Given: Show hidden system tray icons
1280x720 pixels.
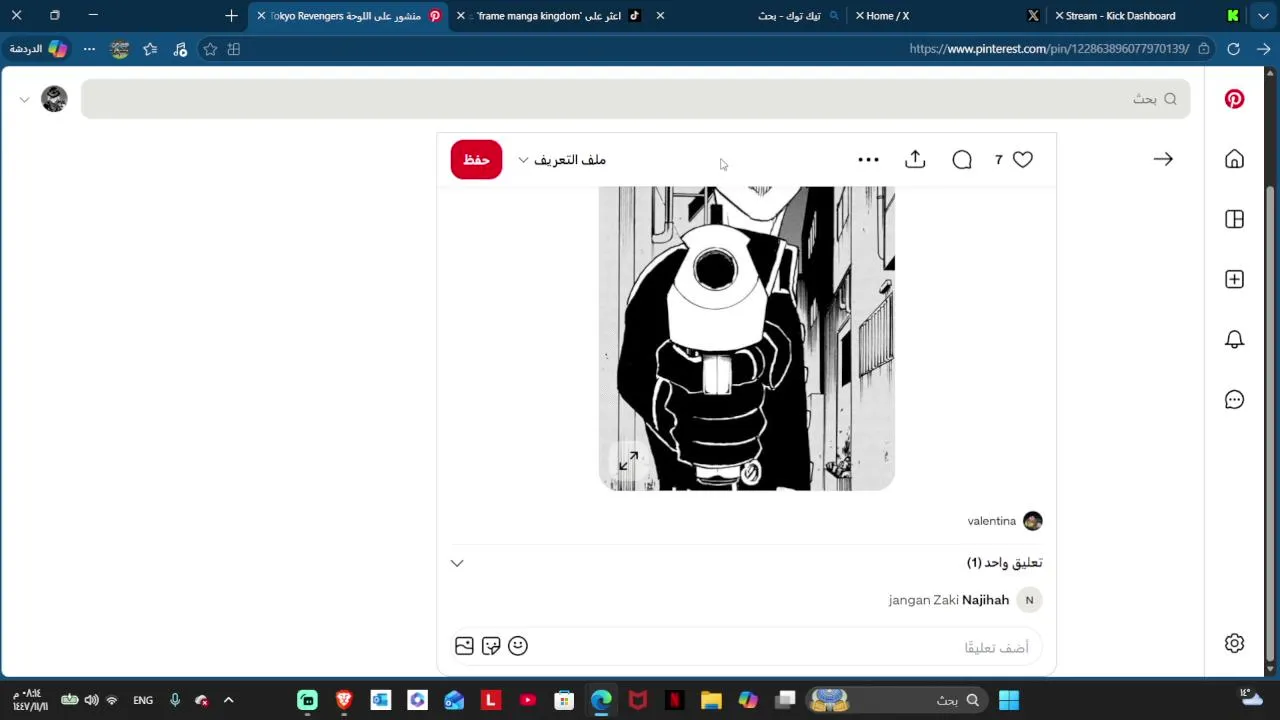Looking at the screenshot, I should point(228,700).
